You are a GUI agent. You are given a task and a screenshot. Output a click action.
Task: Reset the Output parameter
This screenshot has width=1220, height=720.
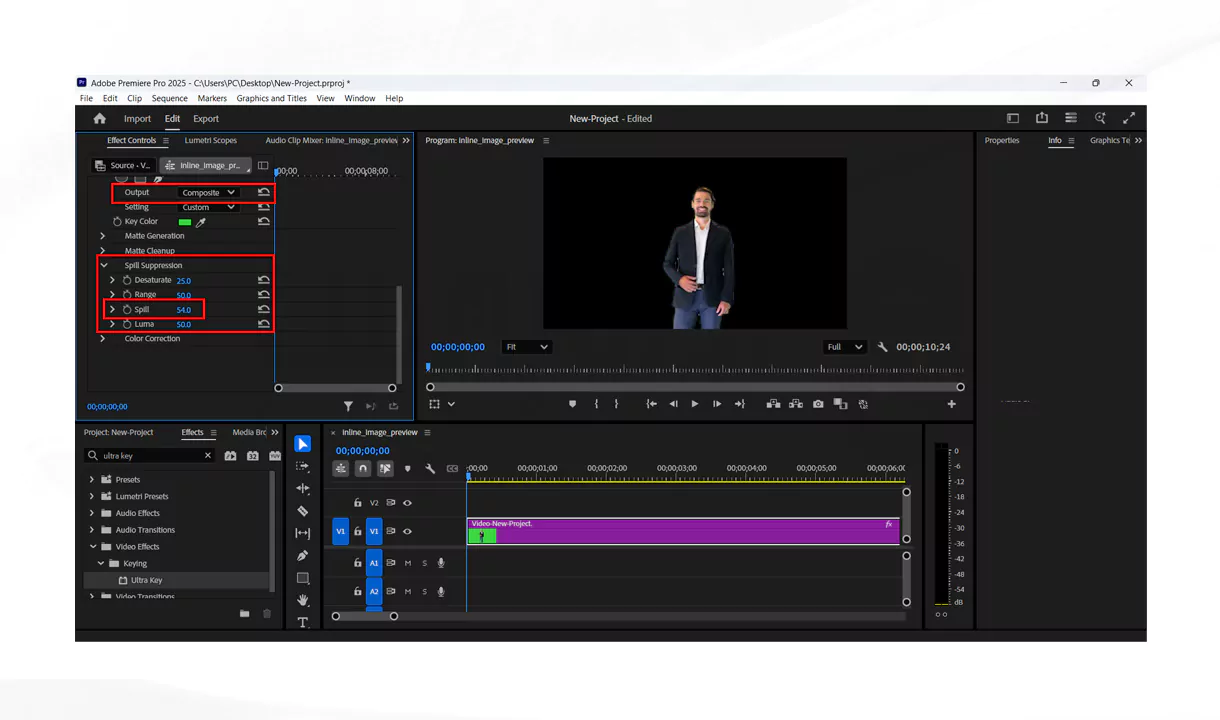pyautogui.click(x=263, y=192)
